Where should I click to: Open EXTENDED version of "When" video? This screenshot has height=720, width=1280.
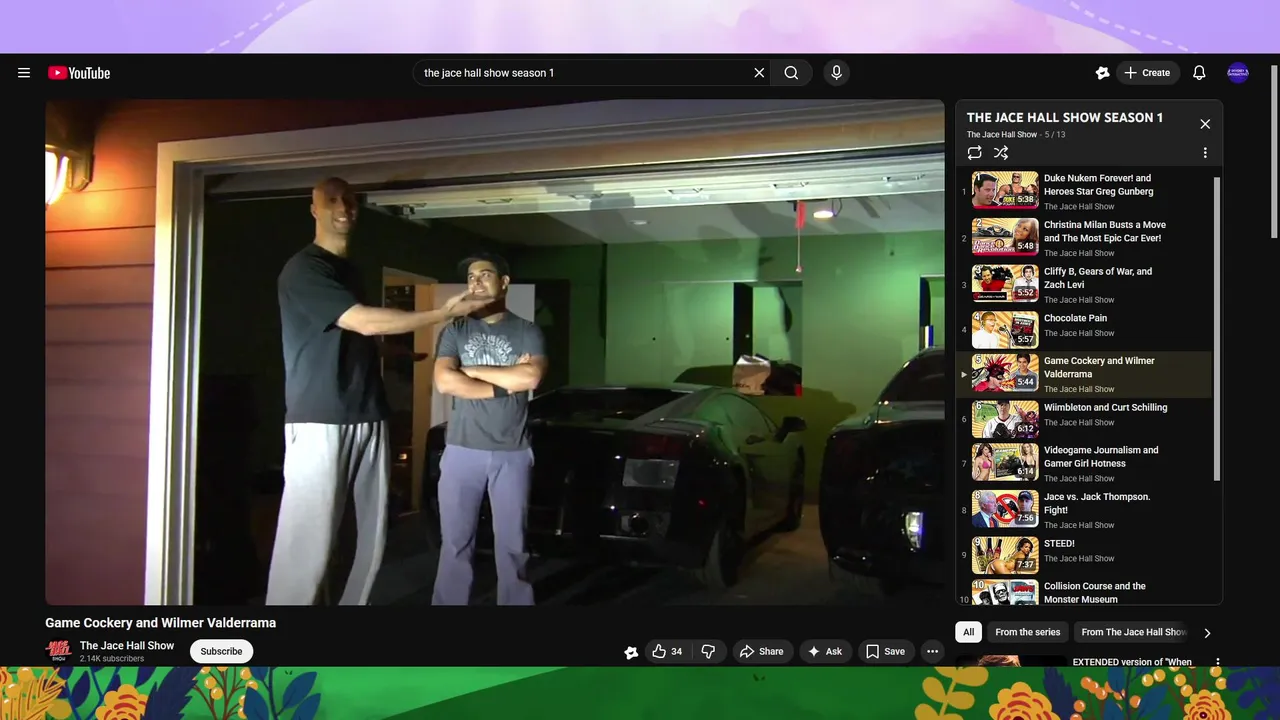click(1132, 662)
